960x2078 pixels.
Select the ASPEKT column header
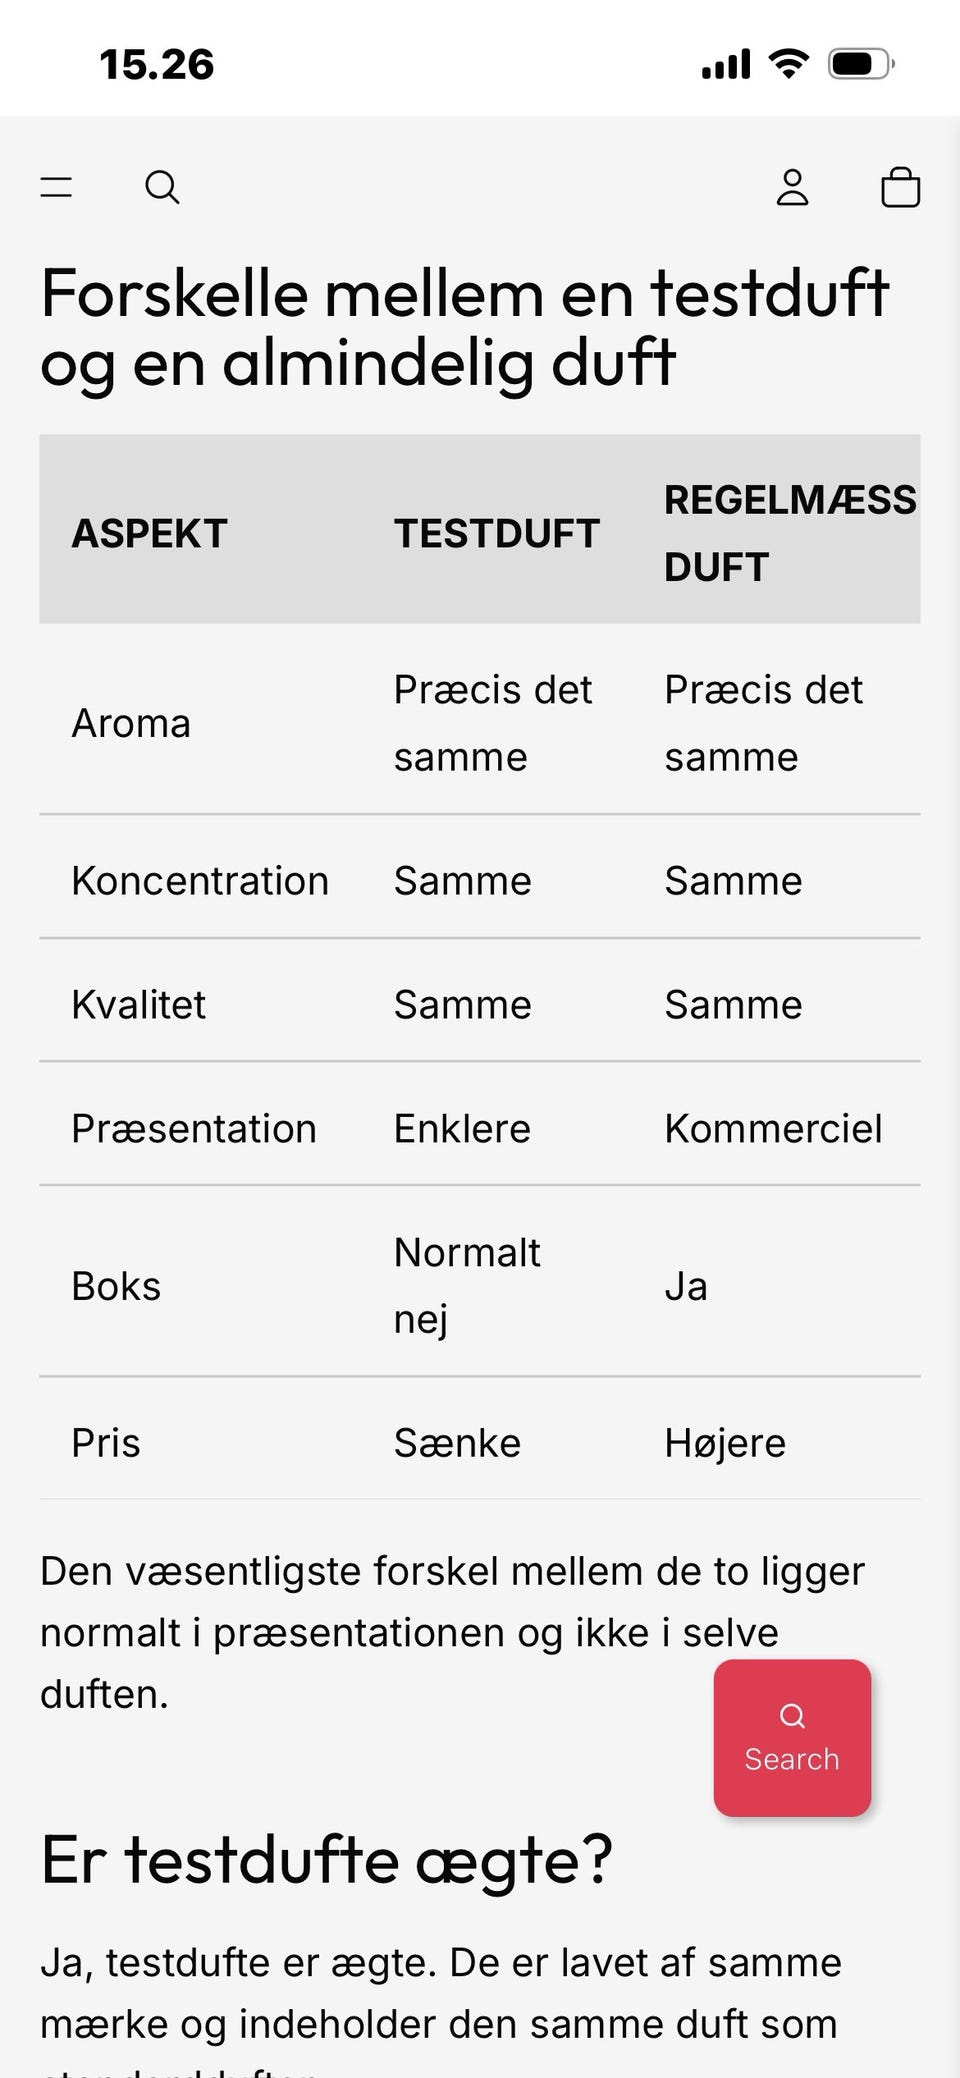[150, 533]
